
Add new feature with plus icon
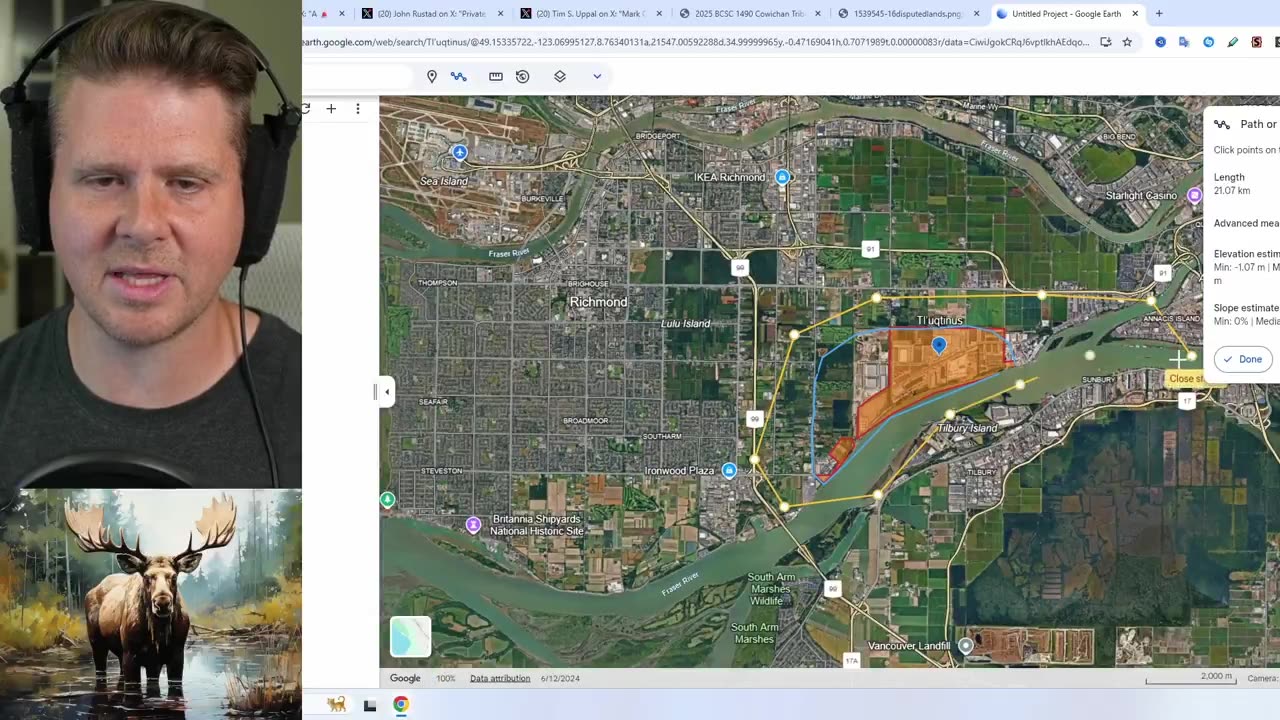pyautogui.click(x=331, y=109)
